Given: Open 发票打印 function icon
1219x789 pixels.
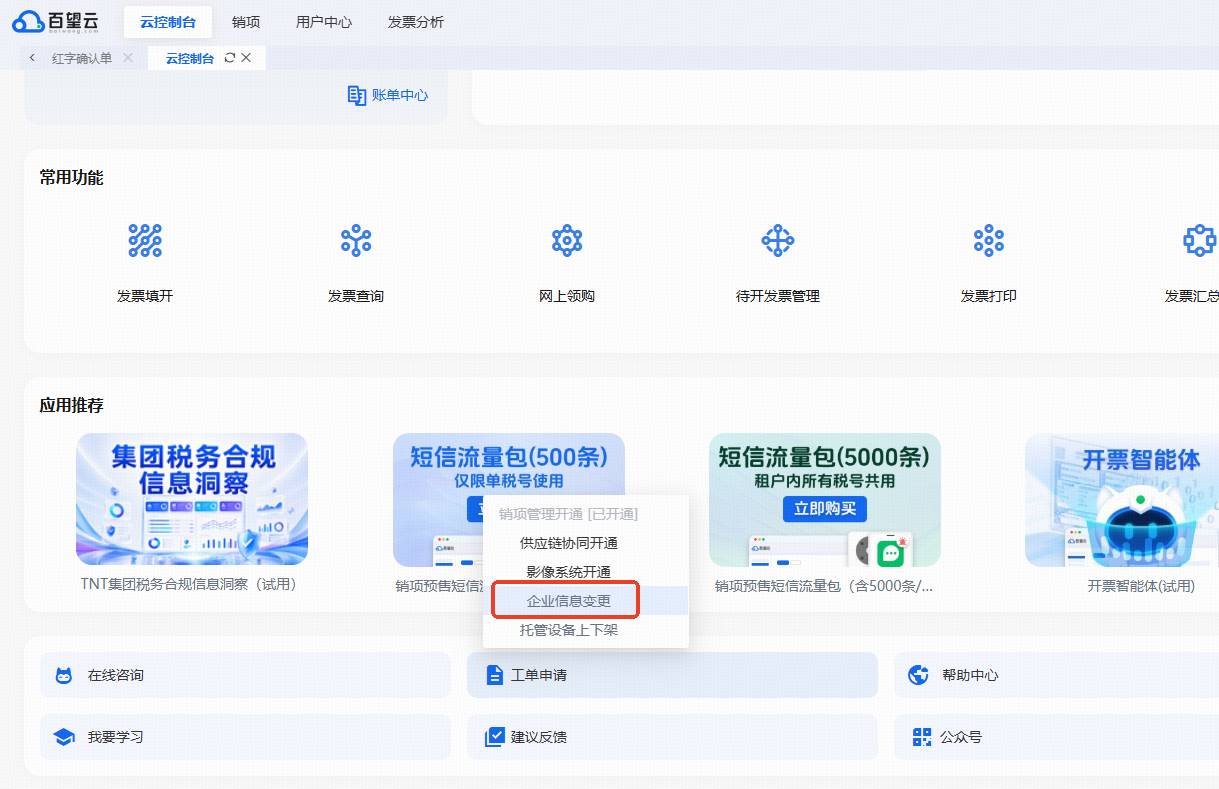Looking at the screenshot, I should 989,240.
